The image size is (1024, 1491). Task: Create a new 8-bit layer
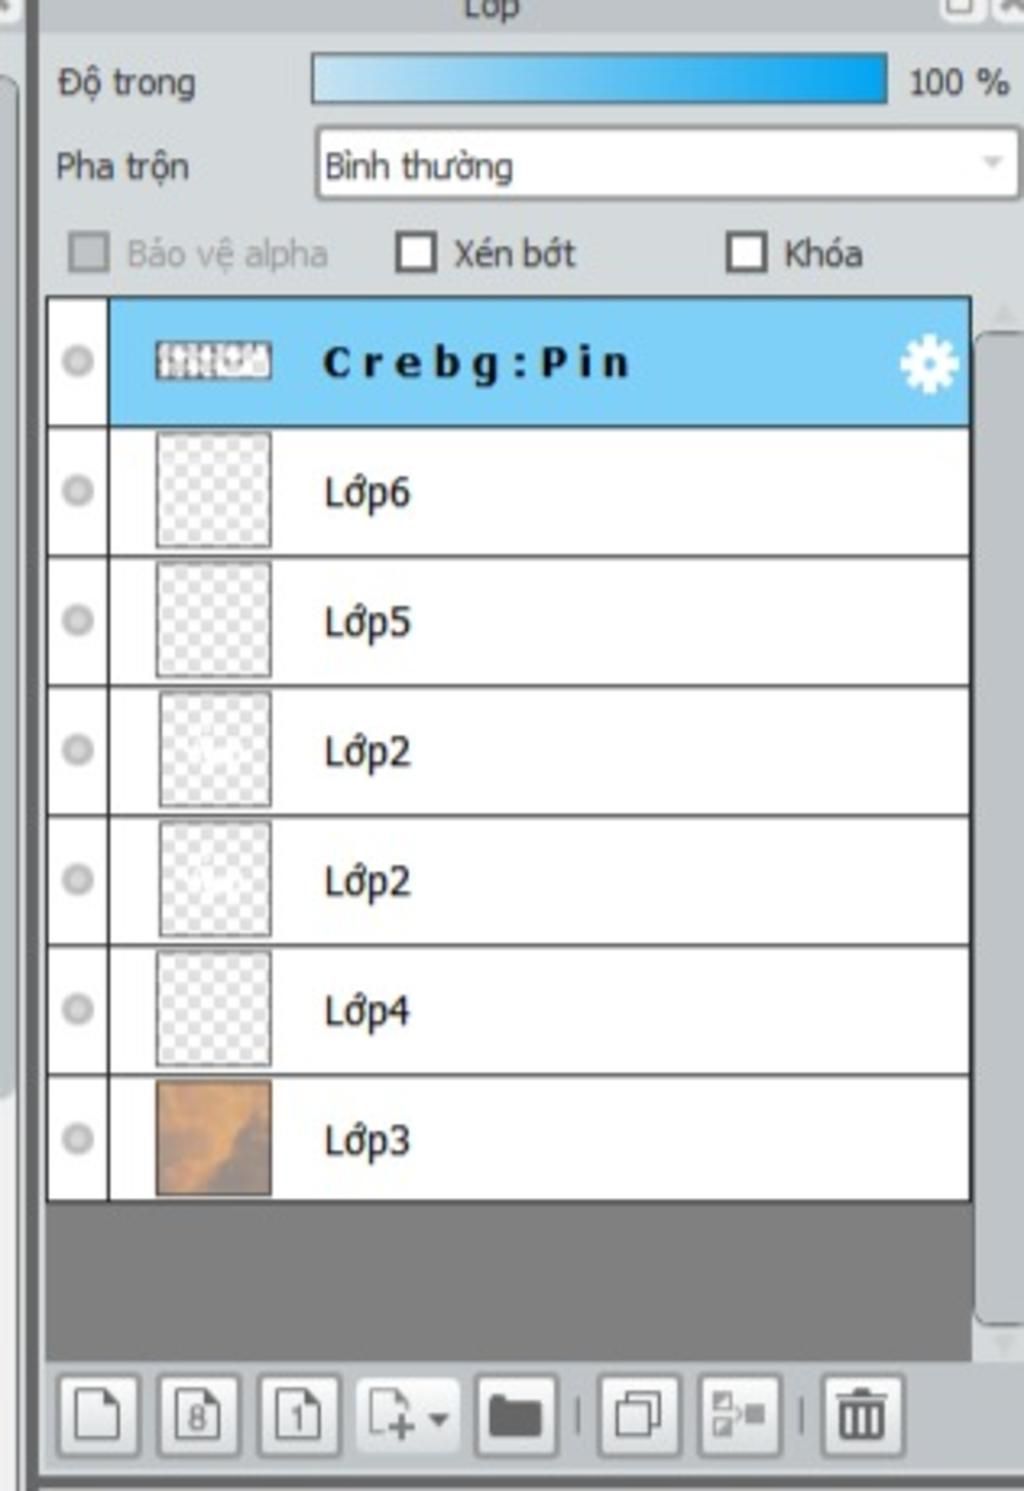click(198, 1415)
